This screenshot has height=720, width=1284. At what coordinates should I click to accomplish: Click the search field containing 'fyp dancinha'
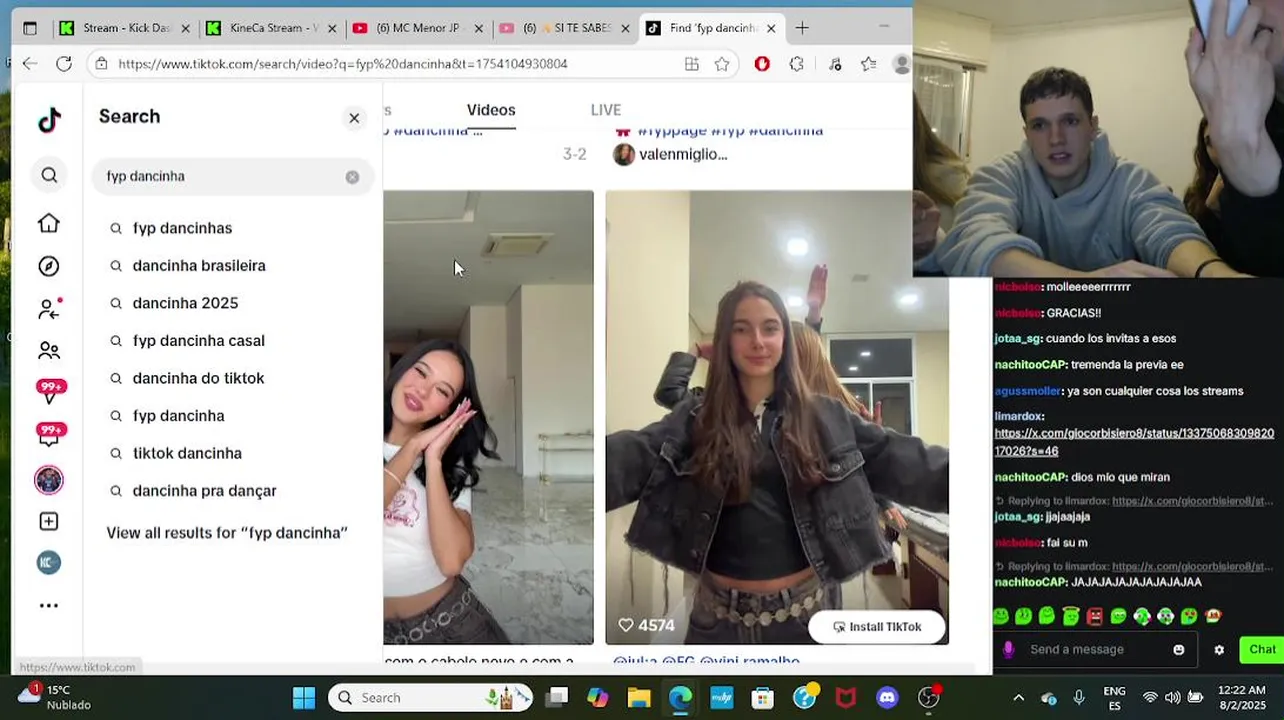tap(232, 177)
